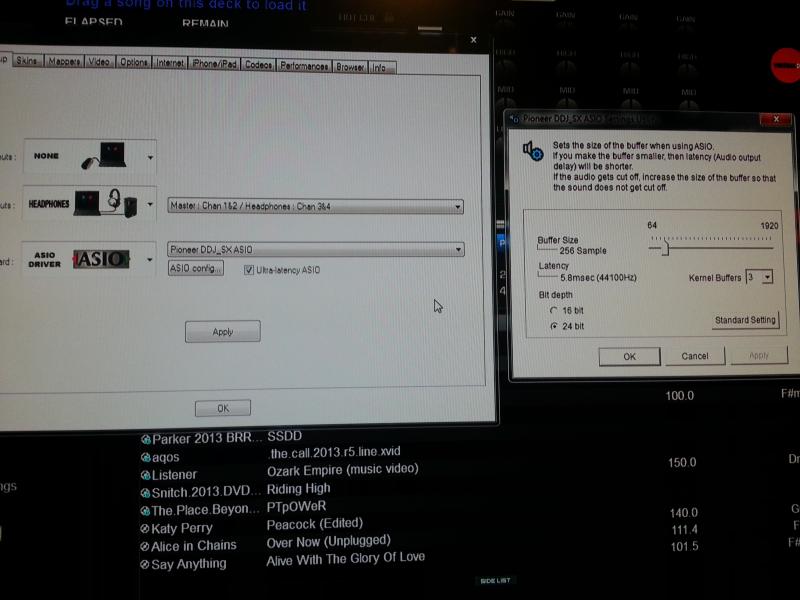Select Ozark Empire (music video) title
Viewport: 800px width, 600px height.
[x=343, y=470]
